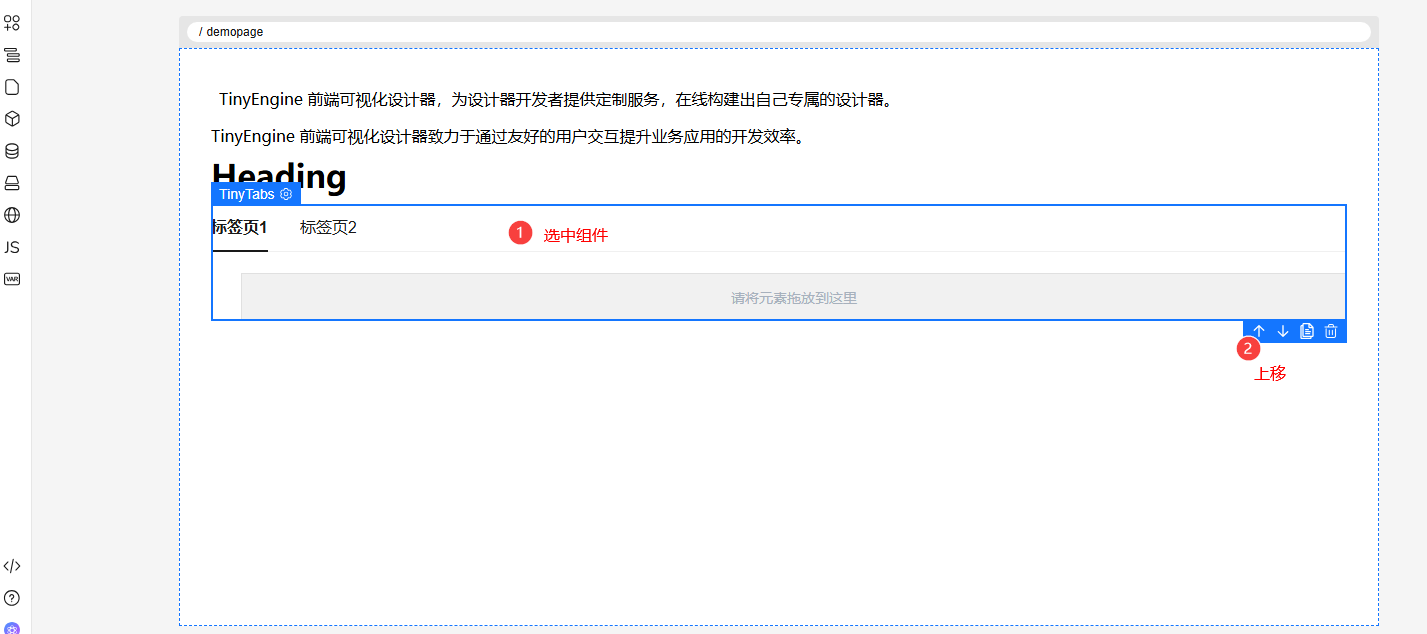The height and width of the screenshot is (634, 1427).
Task: Open the outline tree panel icon
Action: click(12, 55)
